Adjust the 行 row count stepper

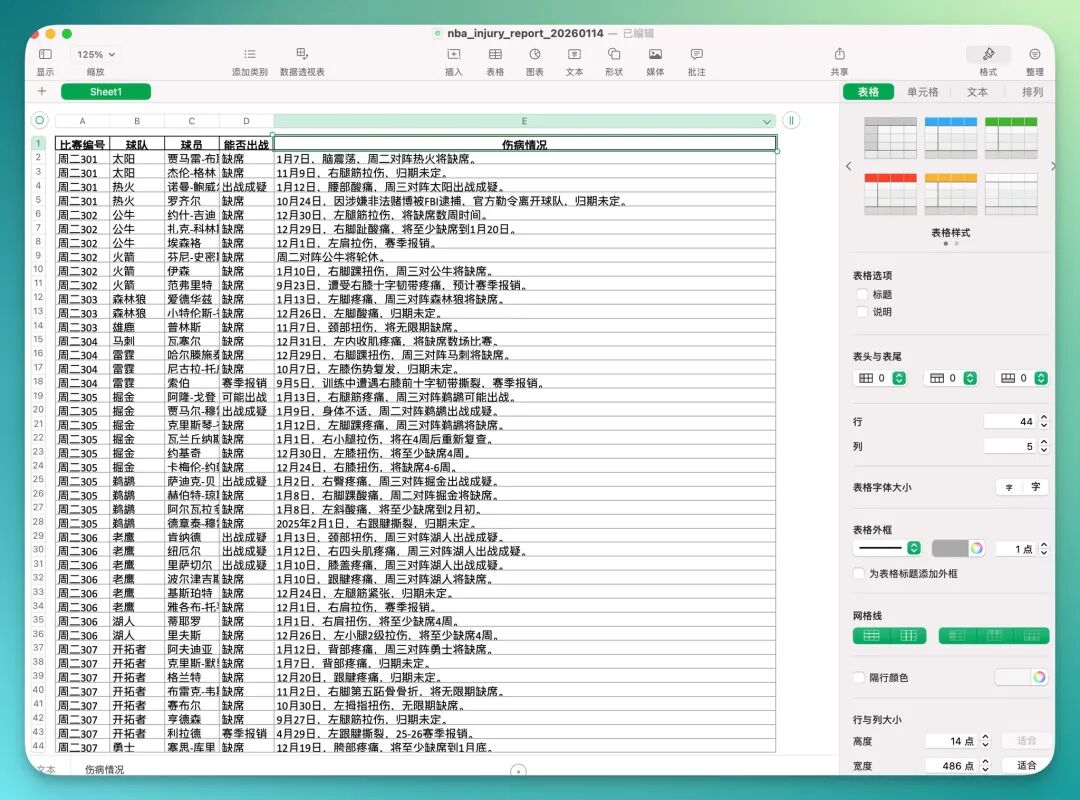click(x=1044, y=421)
